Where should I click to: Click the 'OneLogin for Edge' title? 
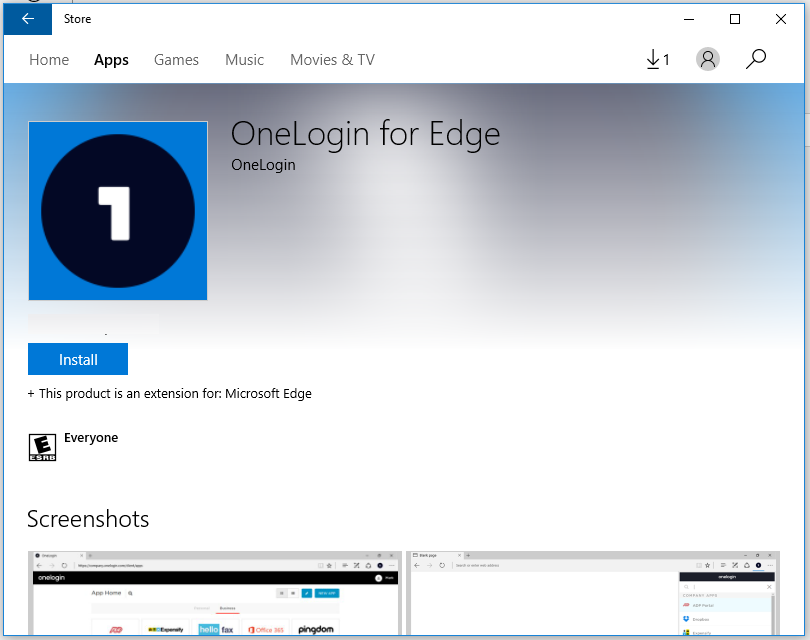(x=365, y=134)
